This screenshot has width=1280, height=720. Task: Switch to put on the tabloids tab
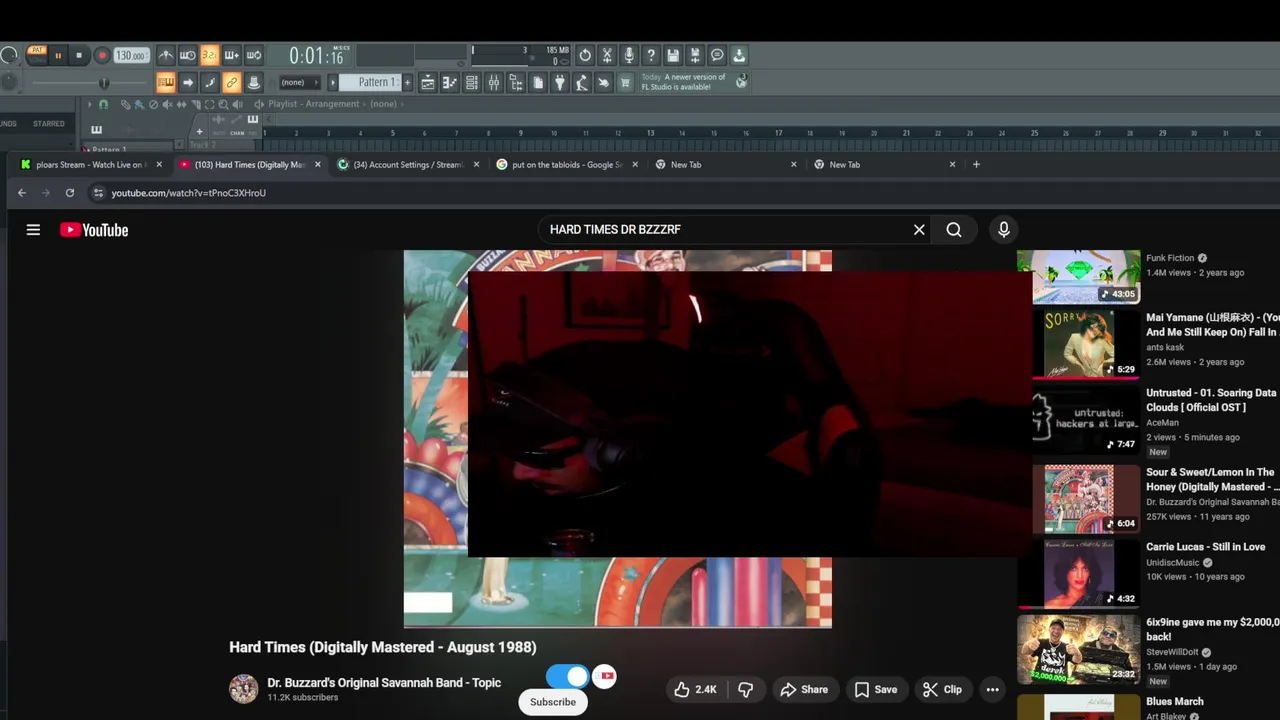tap(567, 164)
